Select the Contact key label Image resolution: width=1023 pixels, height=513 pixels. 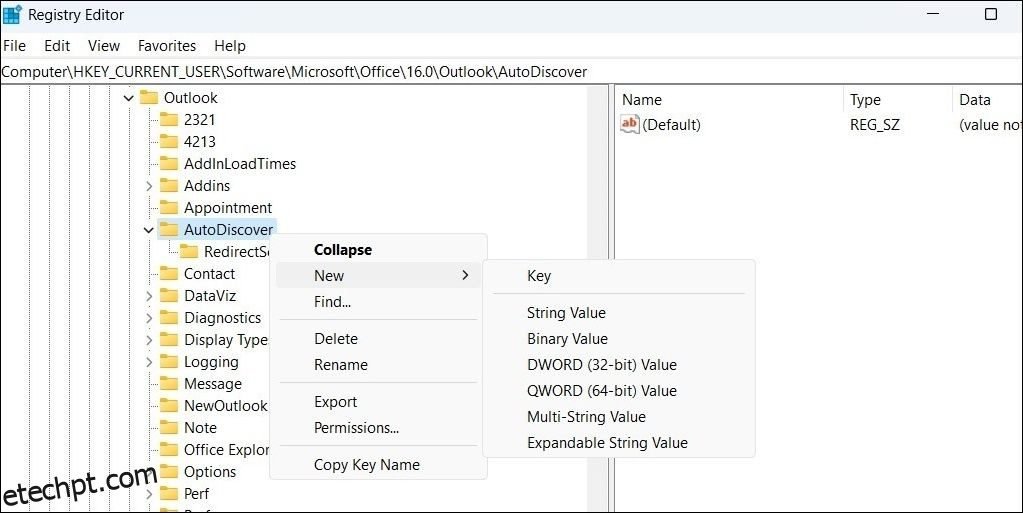coord(209,274)
